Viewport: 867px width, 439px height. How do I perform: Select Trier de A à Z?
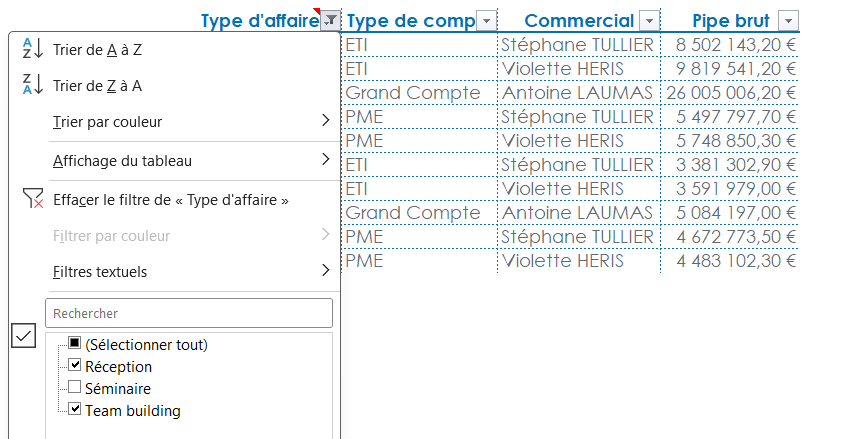(x=98, y=50)
